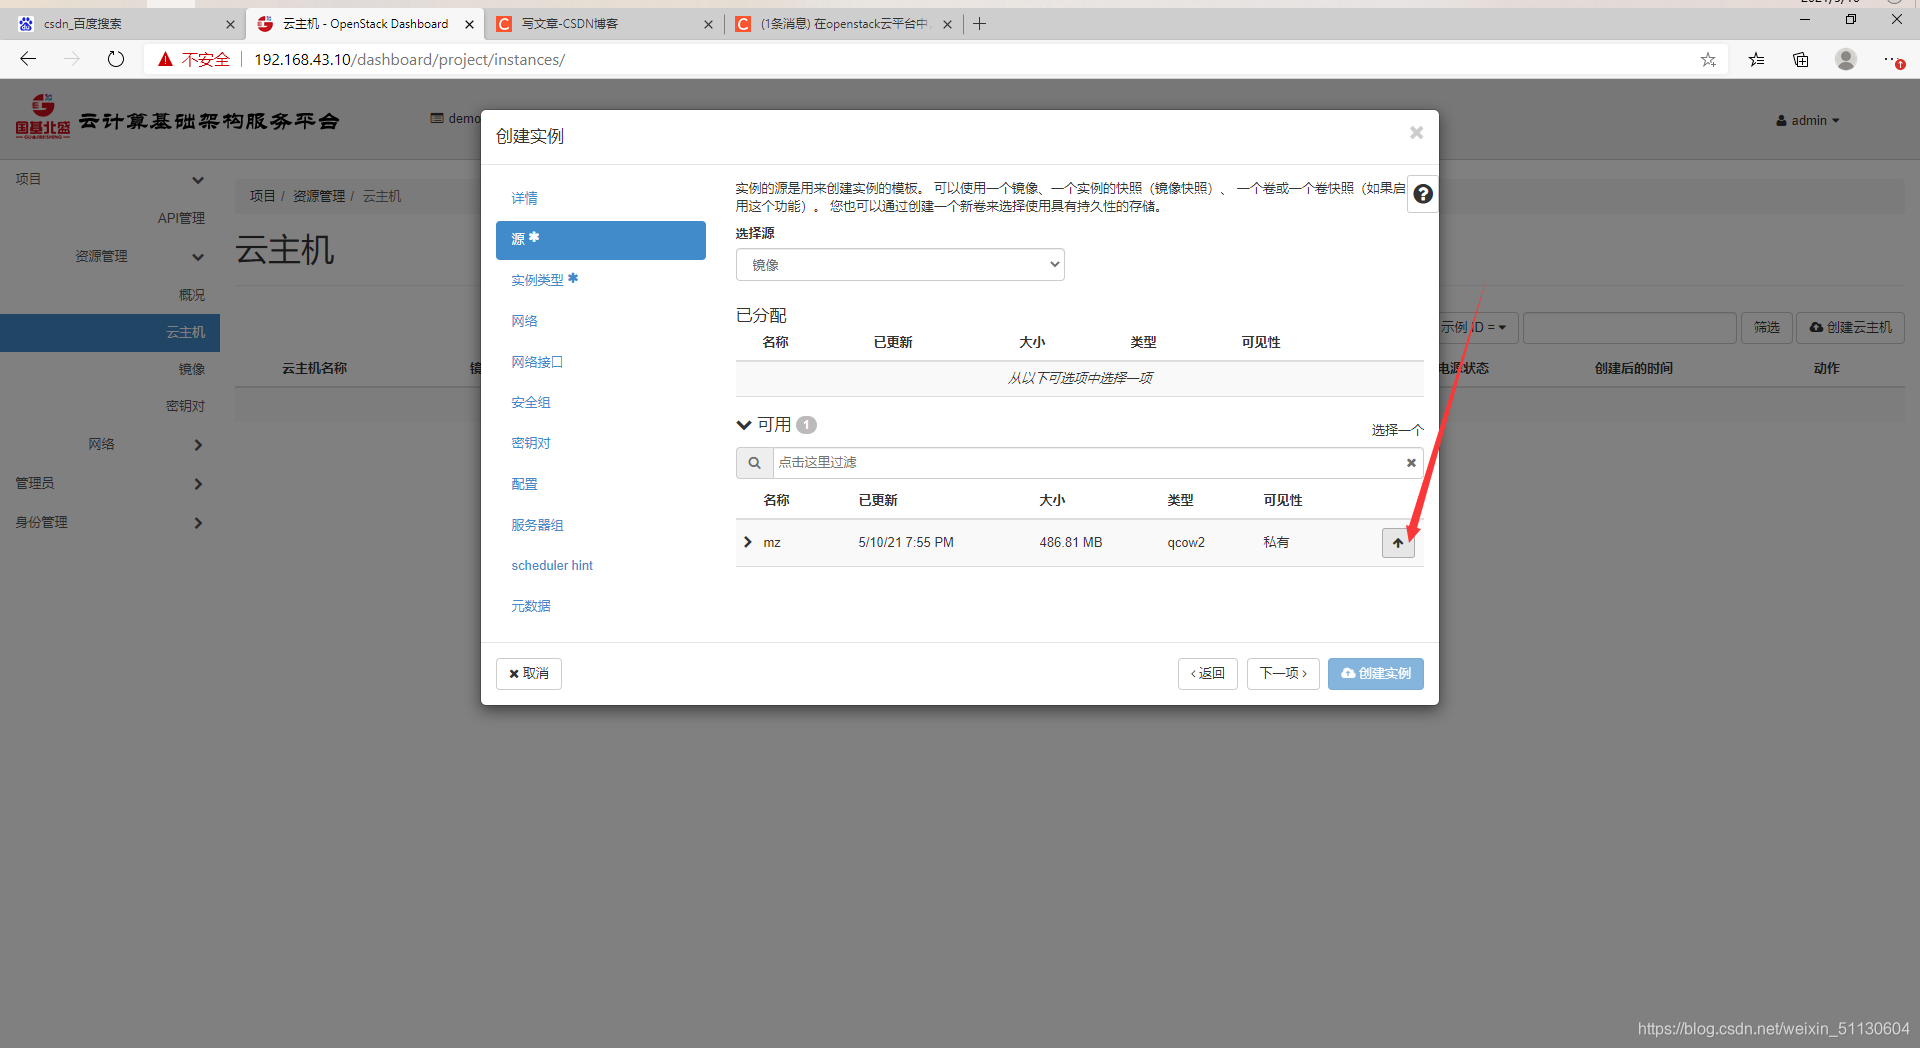Open the collections icon in browser toolbar
The image size is (1920, 1048).
point(1801,59)
